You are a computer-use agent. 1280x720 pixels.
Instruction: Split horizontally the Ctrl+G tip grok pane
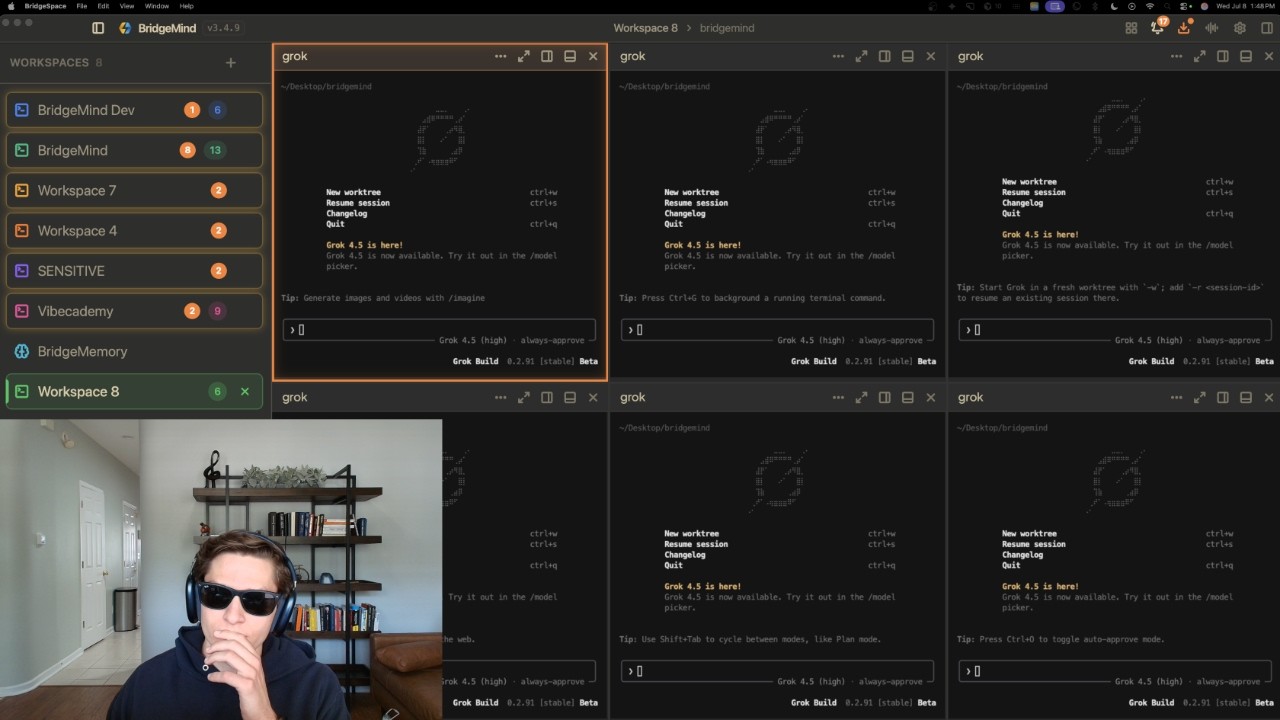[908, 56]
